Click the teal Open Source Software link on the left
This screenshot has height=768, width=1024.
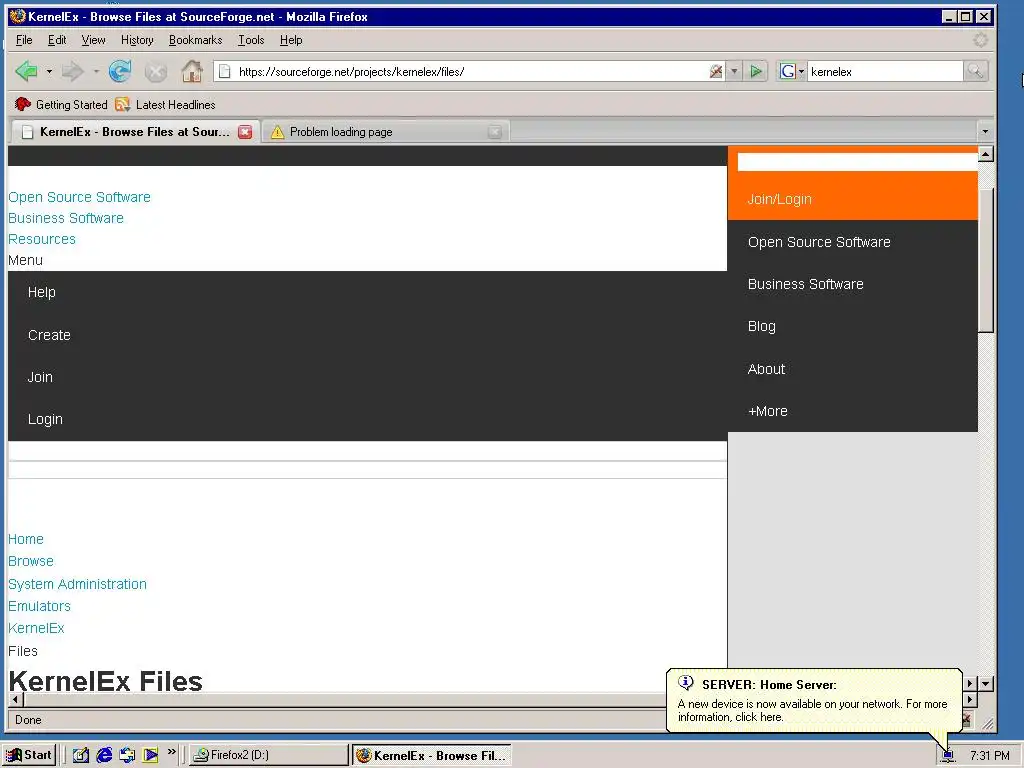coord(79,197)
